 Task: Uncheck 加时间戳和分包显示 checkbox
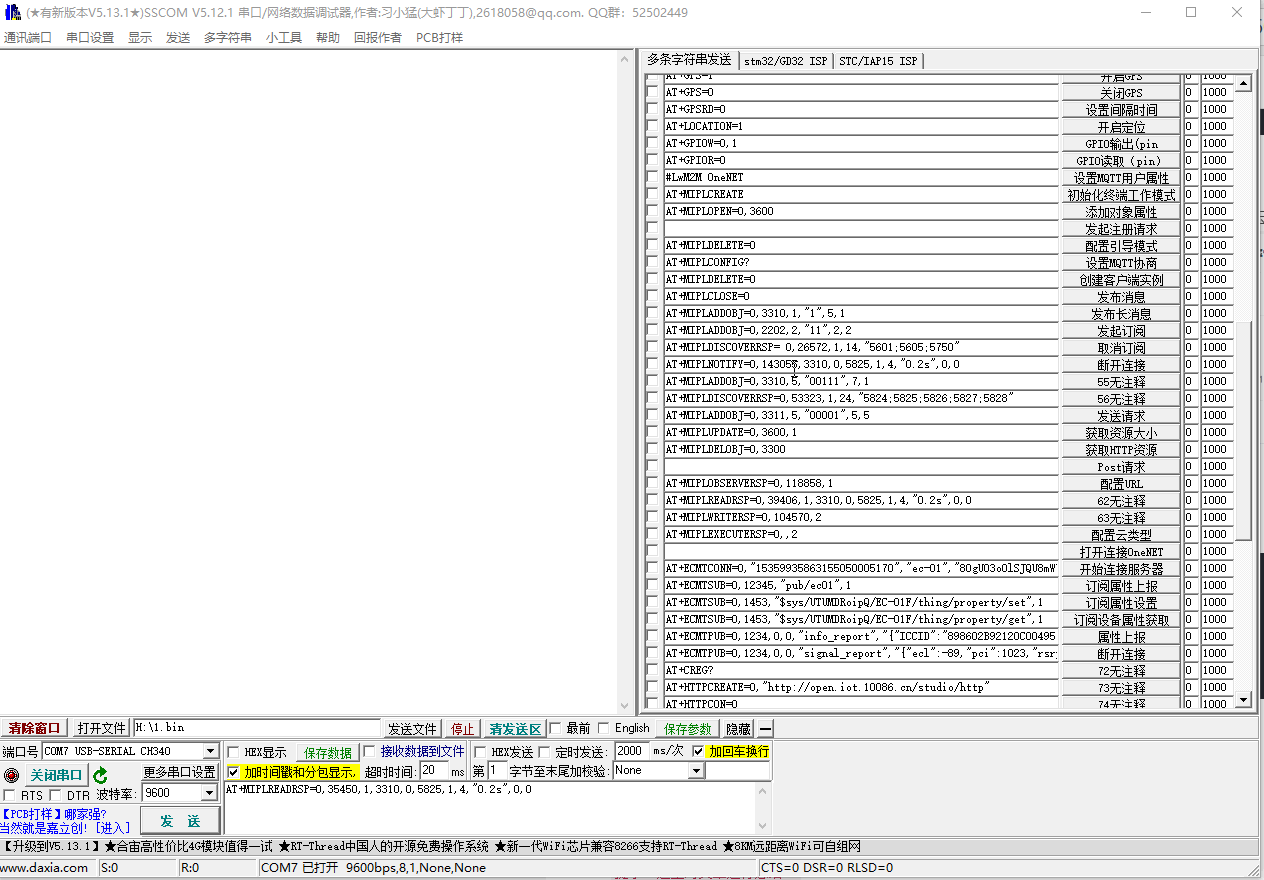[234, 772]
